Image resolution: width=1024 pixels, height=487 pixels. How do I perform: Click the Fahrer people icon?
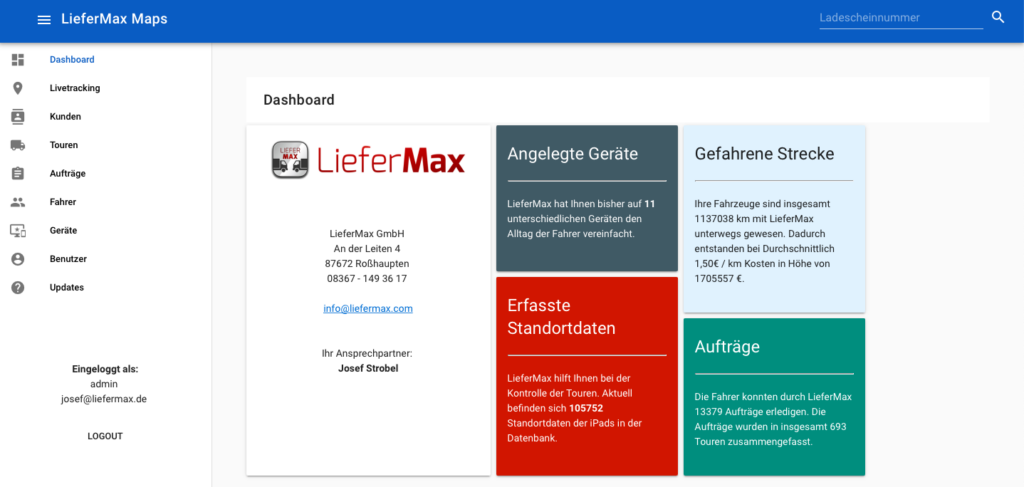click(18, 202)
